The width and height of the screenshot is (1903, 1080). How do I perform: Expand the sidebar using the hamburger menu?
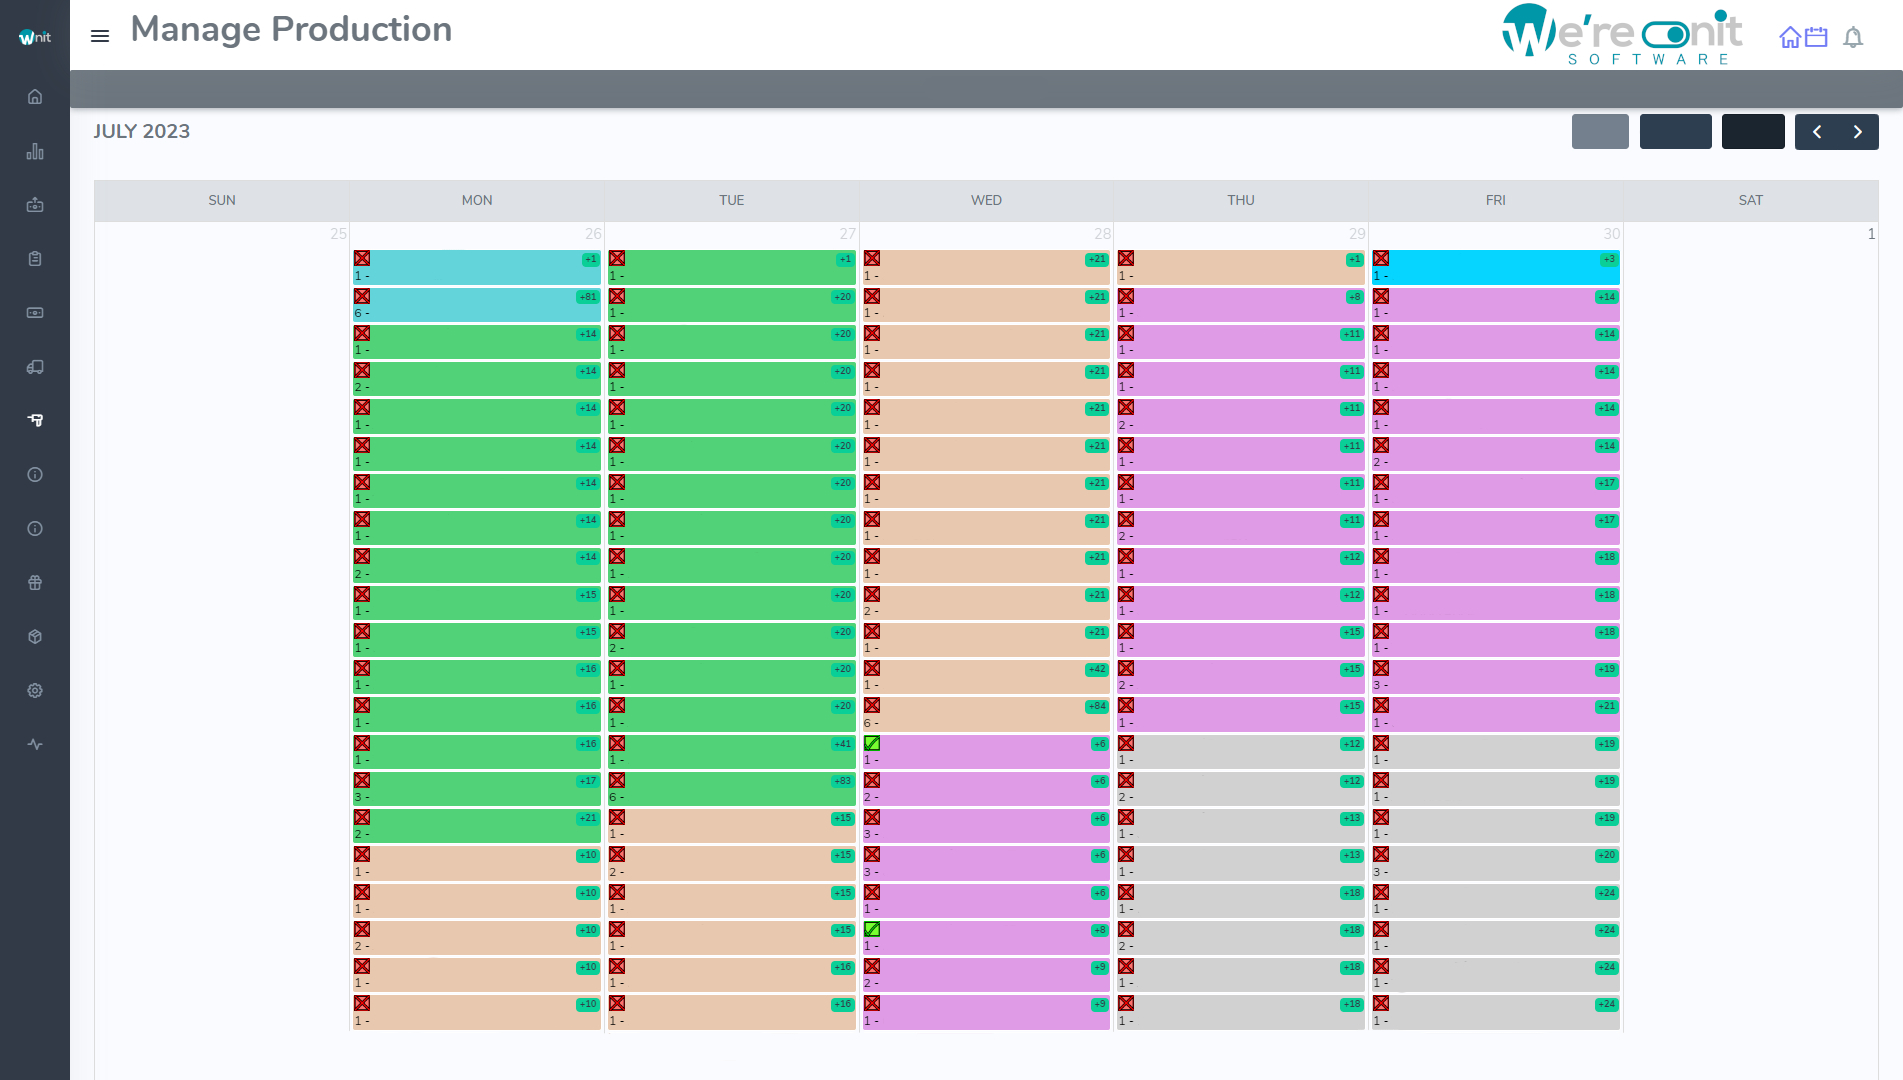(100, 36)
